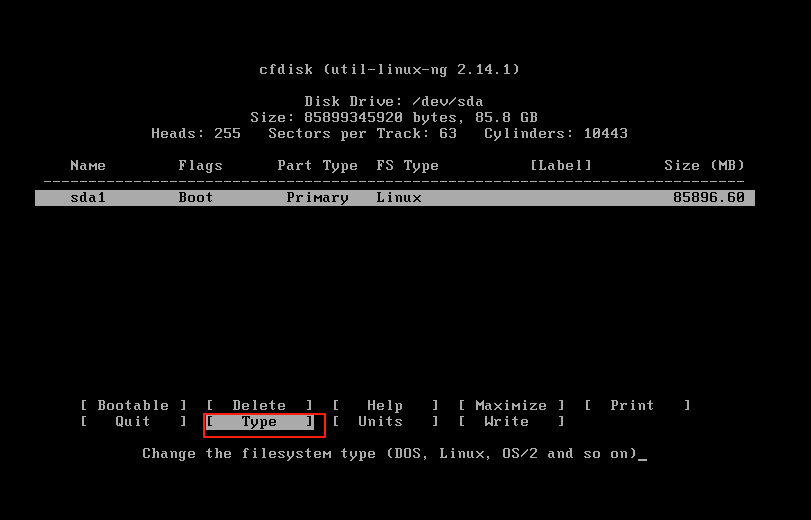811x520 pixels.
Task: Select the sda1 partition row
Action: tap(395, 198)
